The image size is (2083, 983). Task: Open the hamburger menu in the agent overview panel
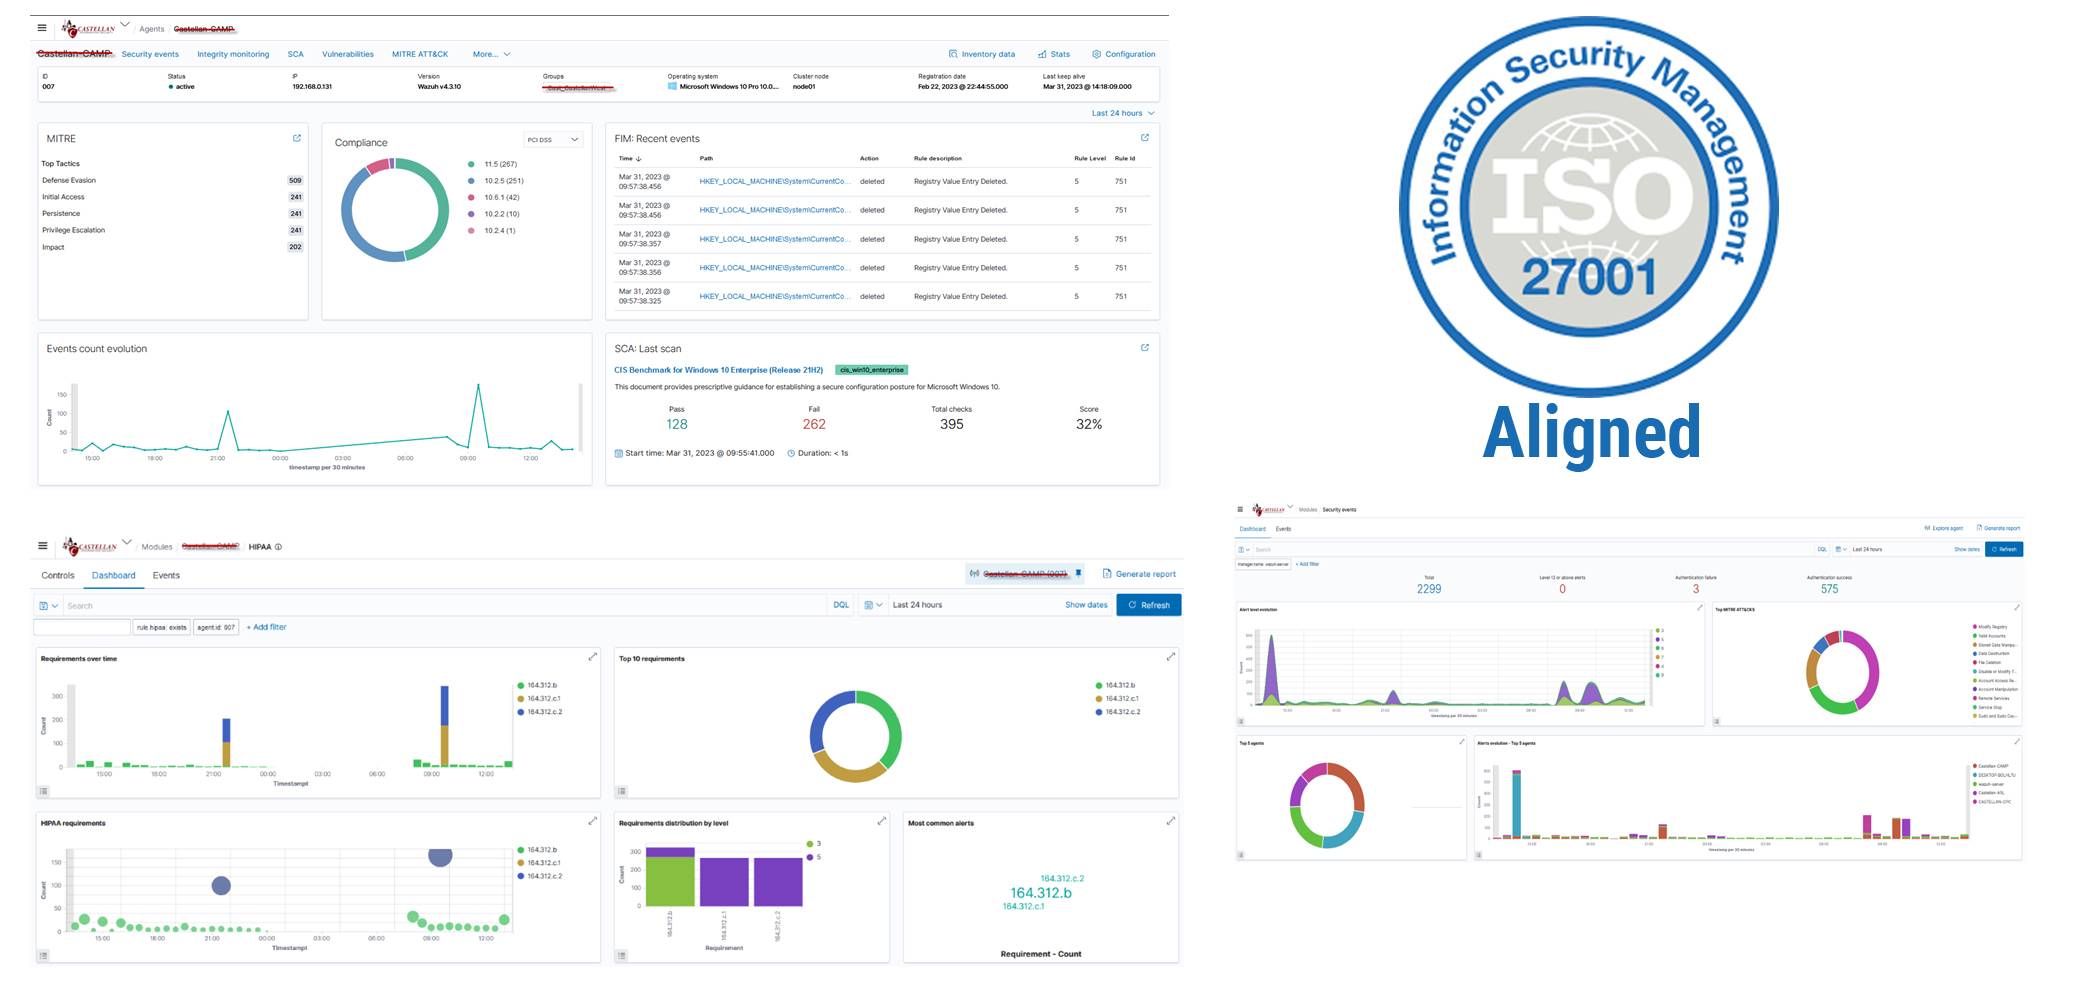click(x=42, y=28)
